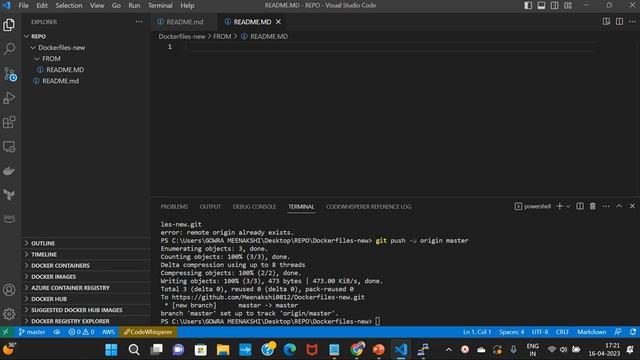Click CodeWhisperer status bar button
Screen dimensions: 640x360
[148, 332]
